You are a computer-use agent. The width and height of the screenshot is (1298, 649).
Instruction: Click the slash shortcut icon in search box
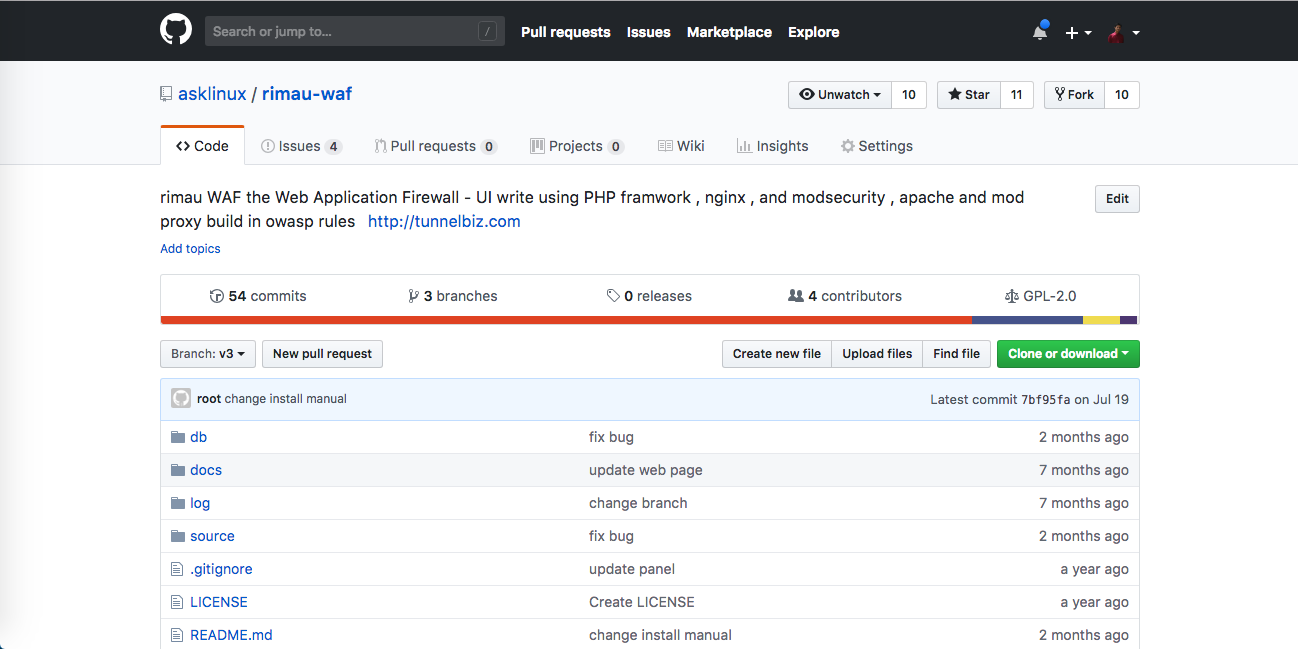point(487,32)
